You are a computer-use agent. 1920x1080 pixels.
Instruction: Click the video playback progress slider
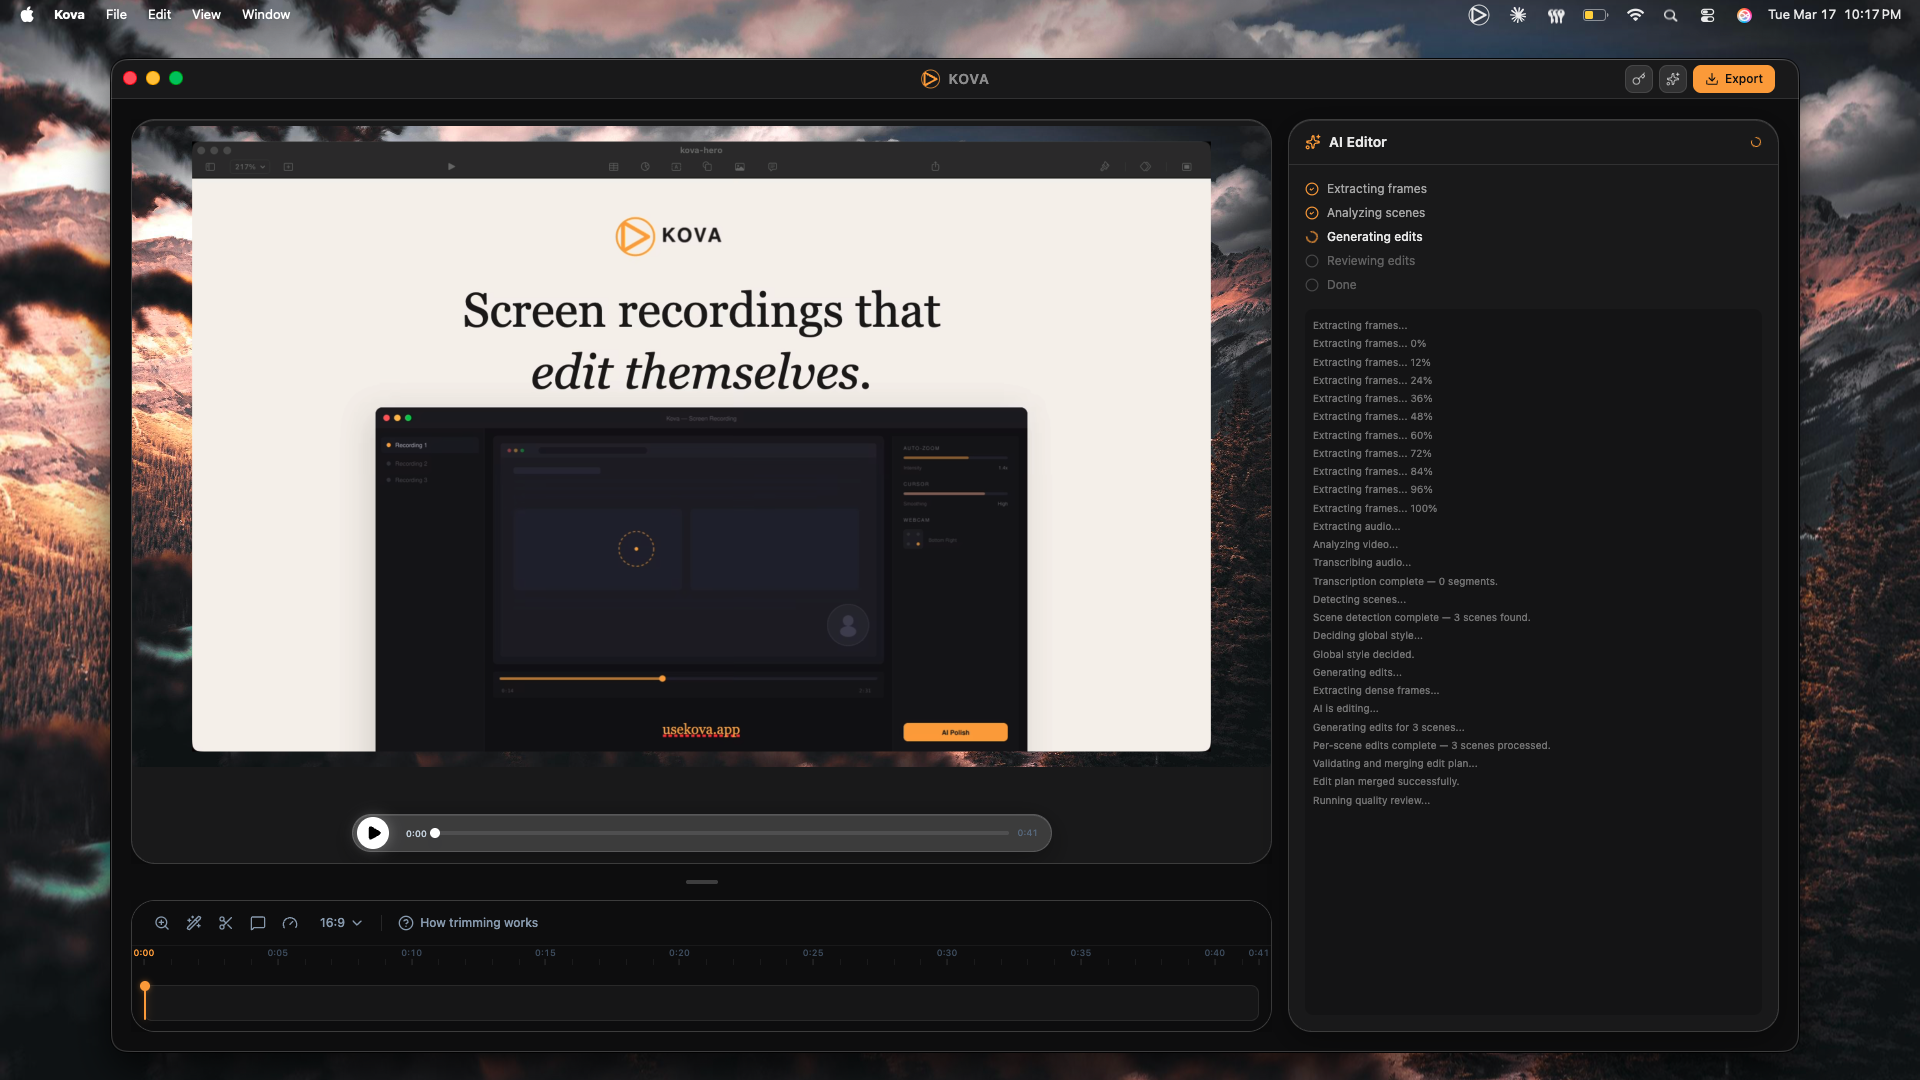click(720, 833)
